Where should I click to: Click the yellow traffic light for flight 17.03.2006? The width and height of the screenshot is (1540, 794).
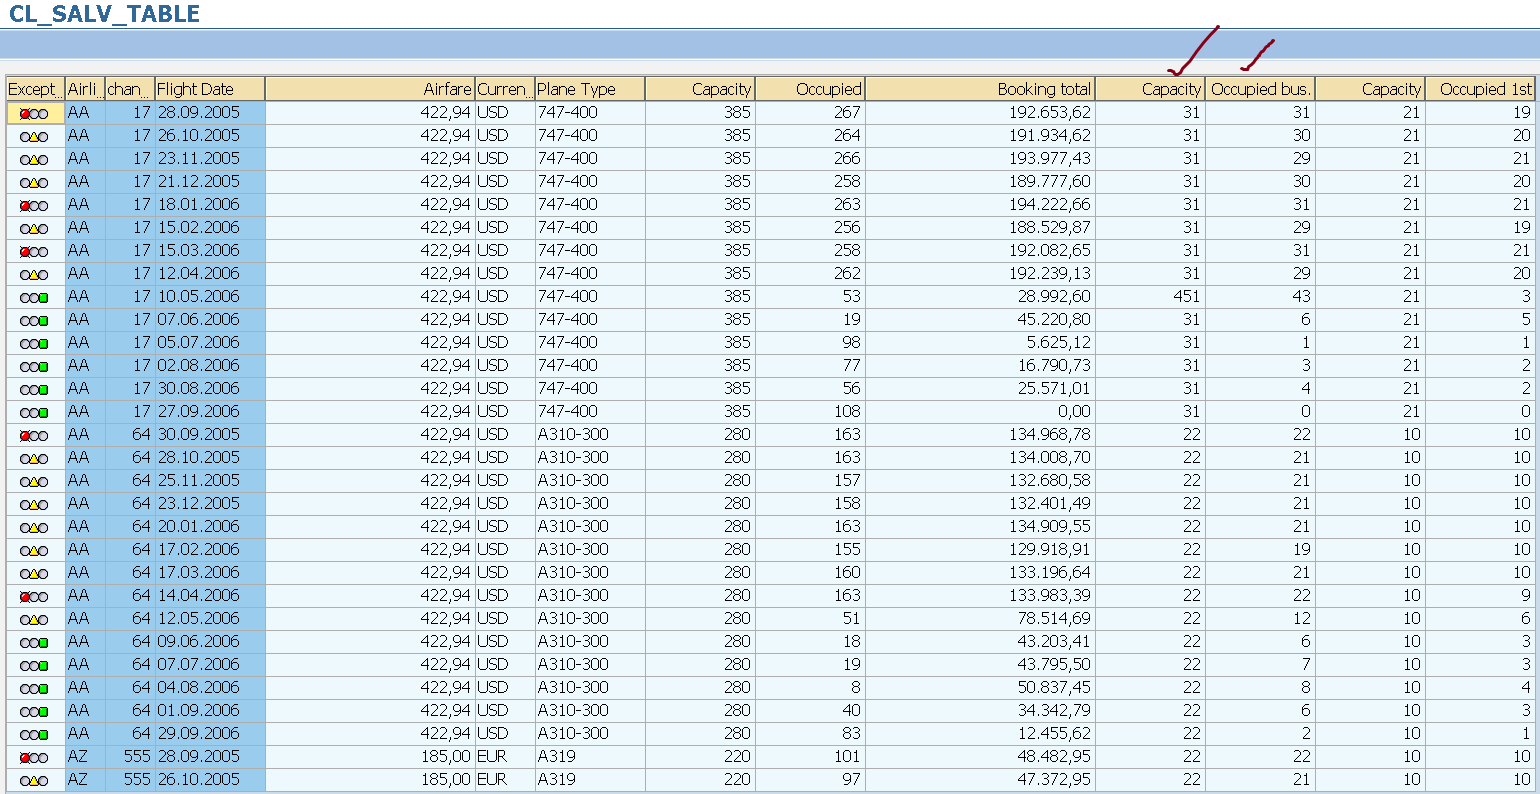pos(34,573)
